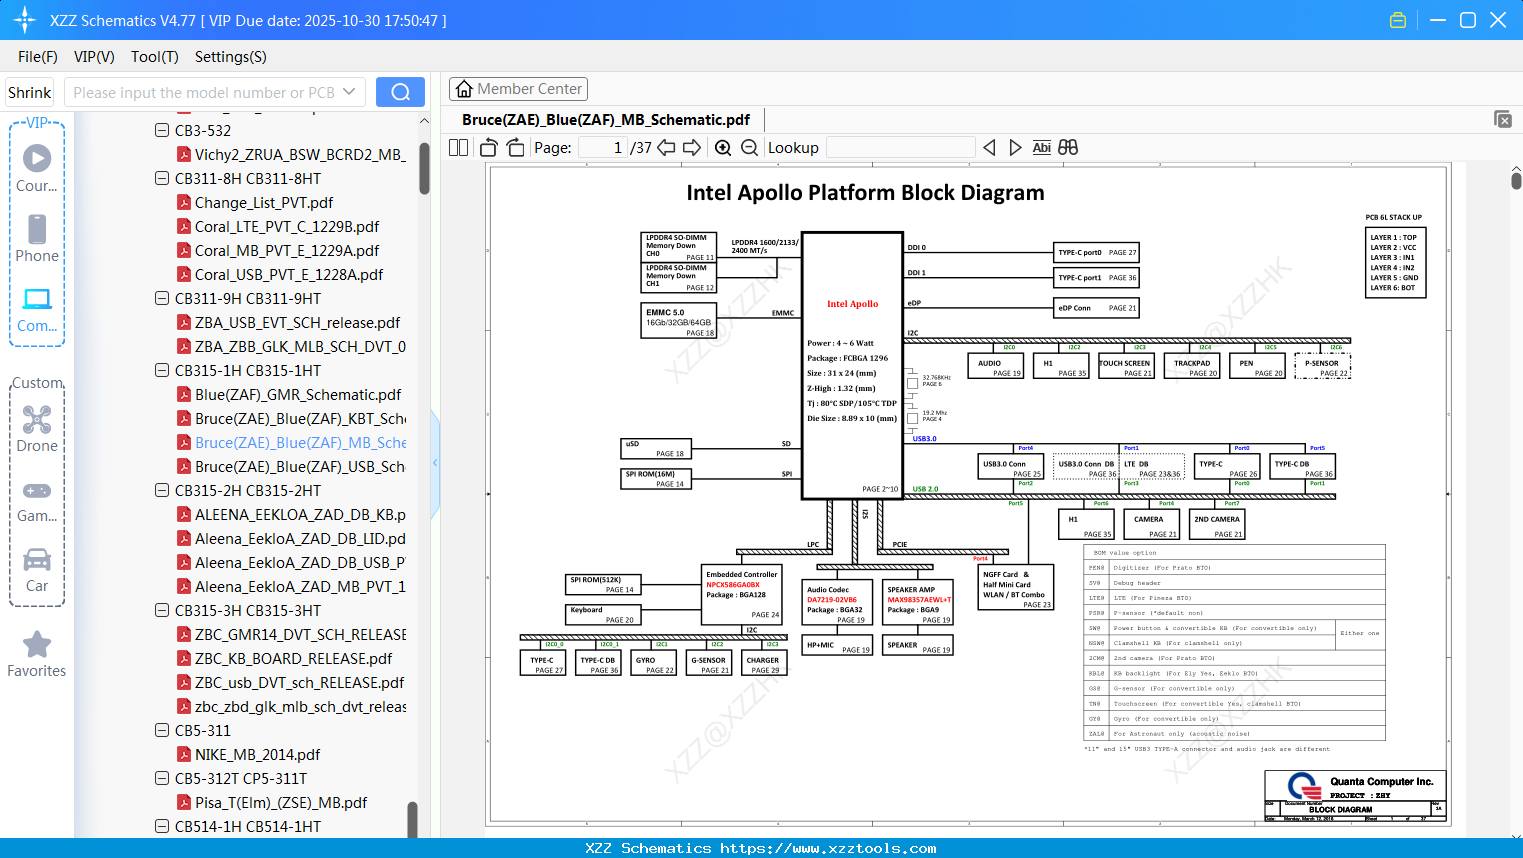Image resolution: width=1523 pixels, height=858 pixels.
Task: Collapse the CB311-9H CB311-9HT node
Action: point(162,298)
